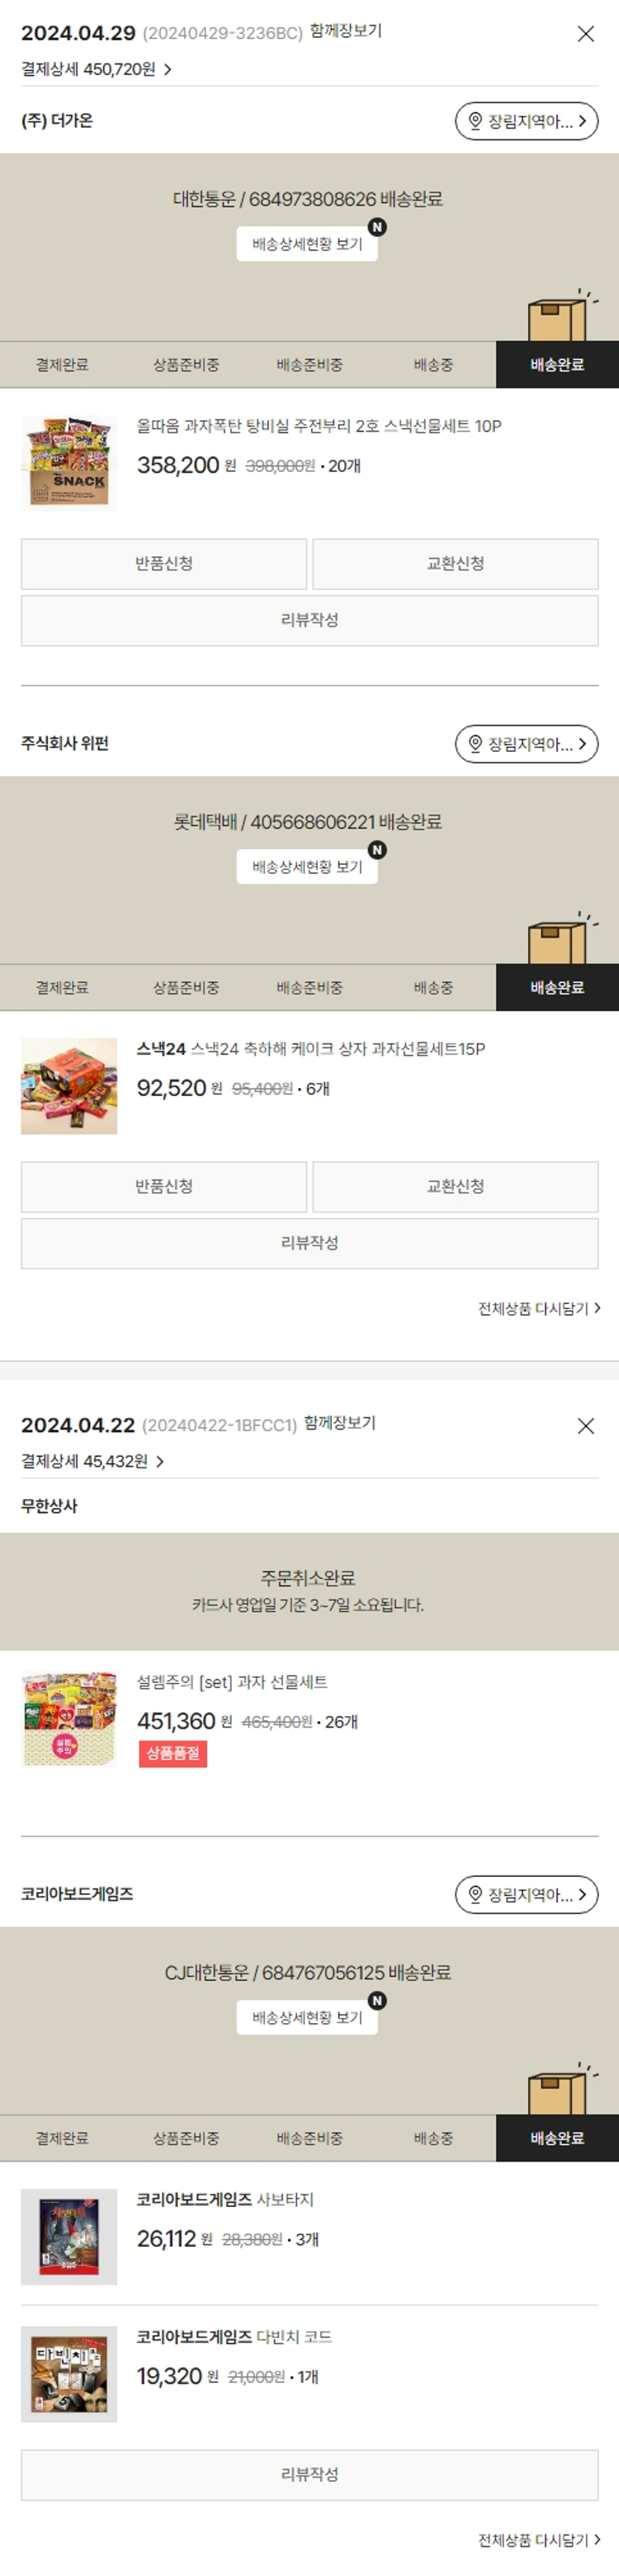Re-add all items from 2024.04.29 order
Screen dimensions: 619x2576
[539, 1308]
